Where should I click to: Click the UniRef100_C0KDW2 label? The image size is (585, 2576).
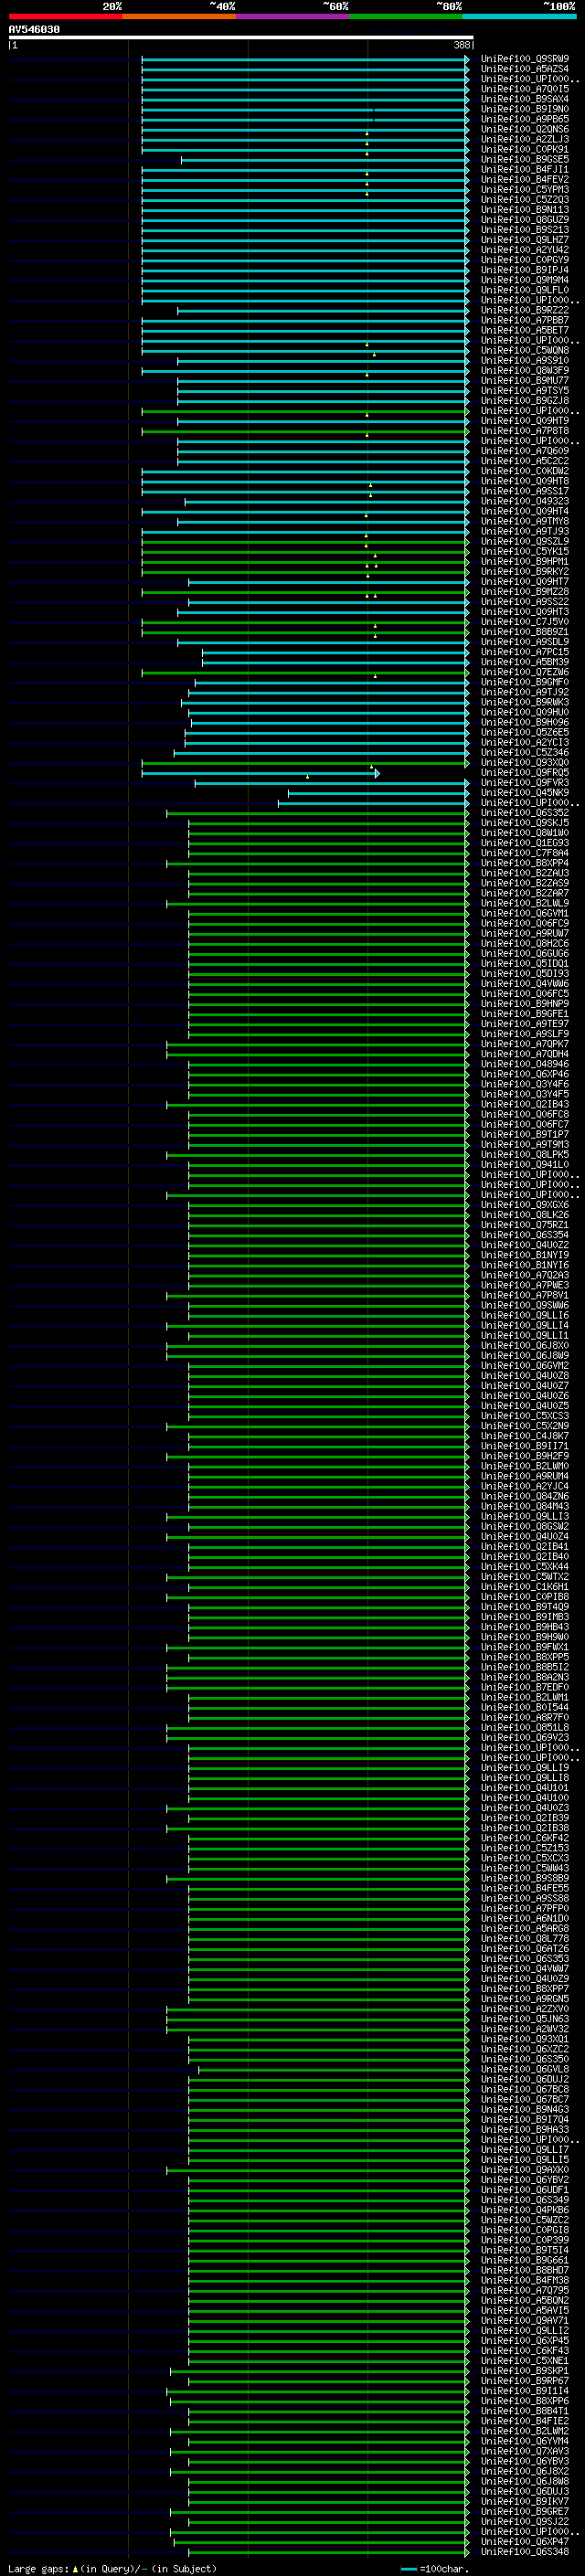click(525, 471)
